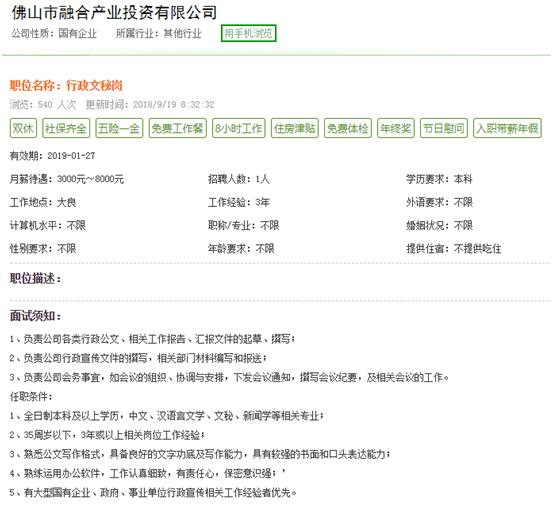
Task: Click 工作经验: 3年
Action: [238, 202]
